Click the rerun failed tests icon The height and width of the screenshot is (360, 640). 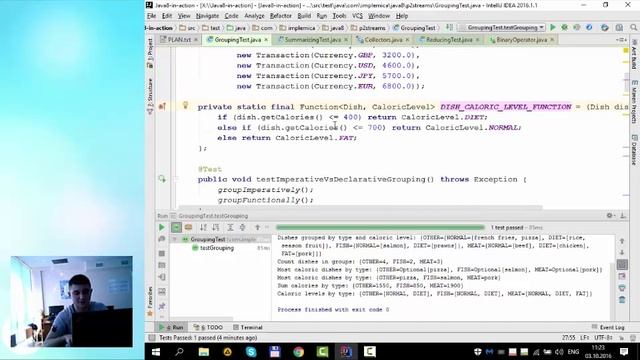click(162, 239)
